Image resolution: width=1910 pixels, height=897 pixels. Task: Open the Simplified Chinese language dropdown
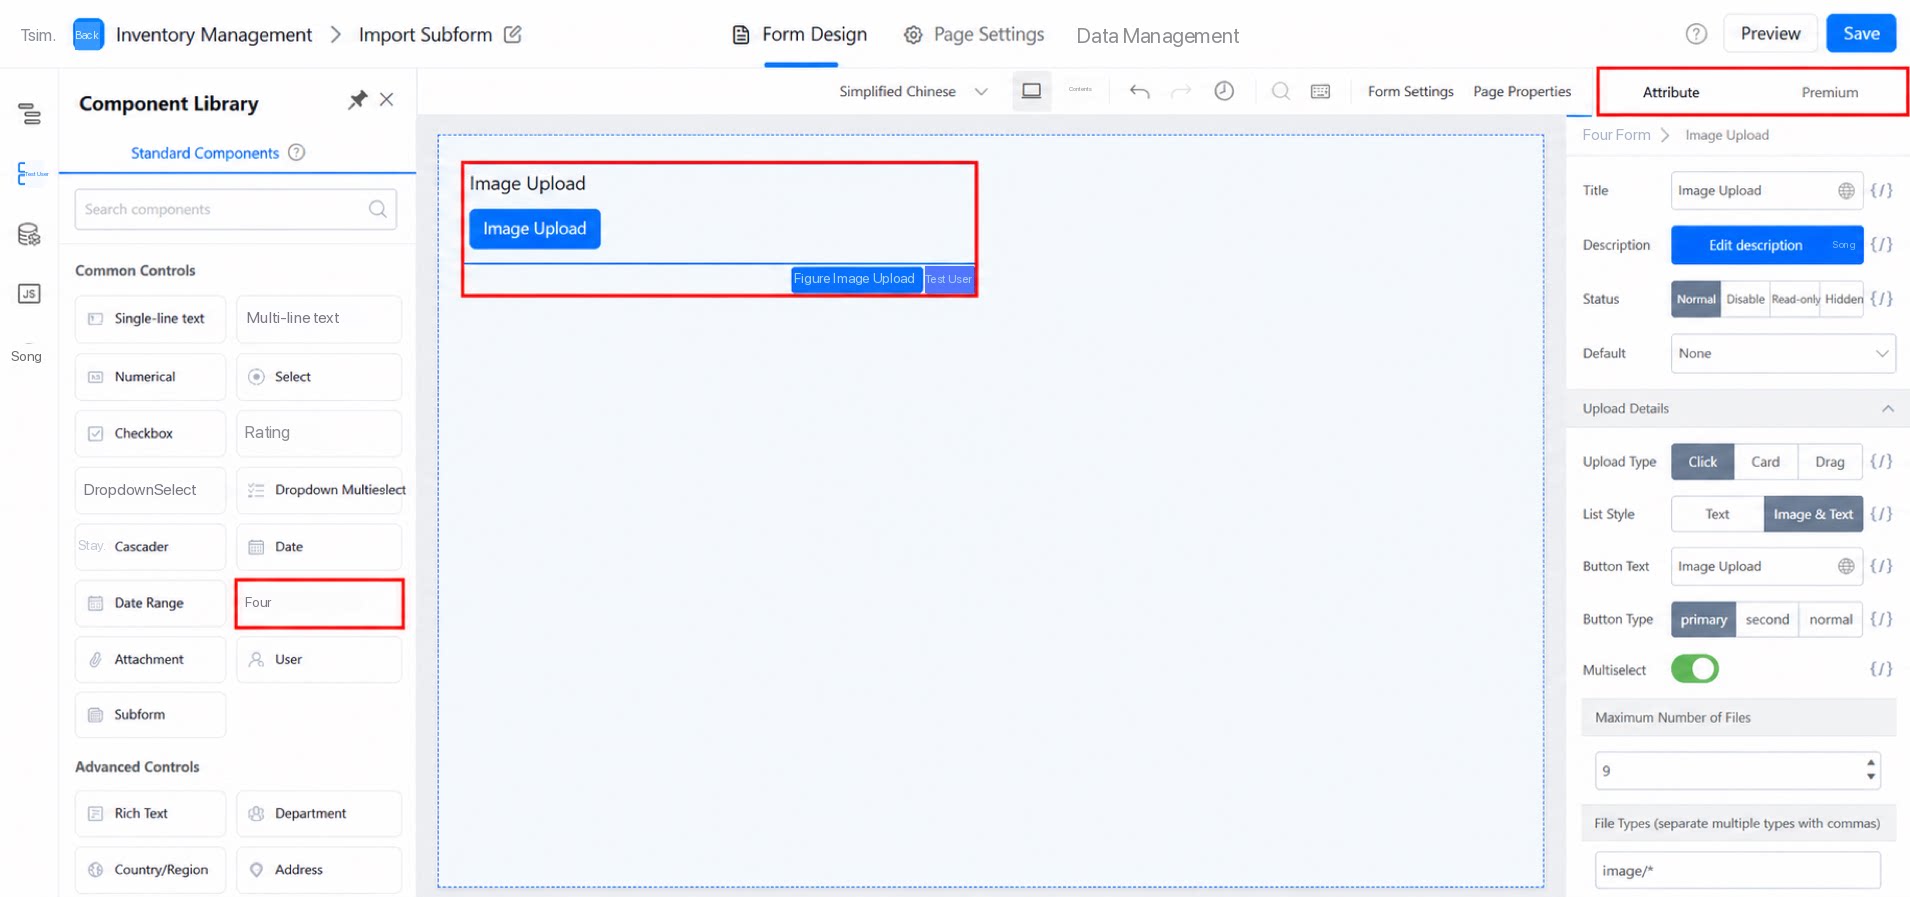(913, 91)
